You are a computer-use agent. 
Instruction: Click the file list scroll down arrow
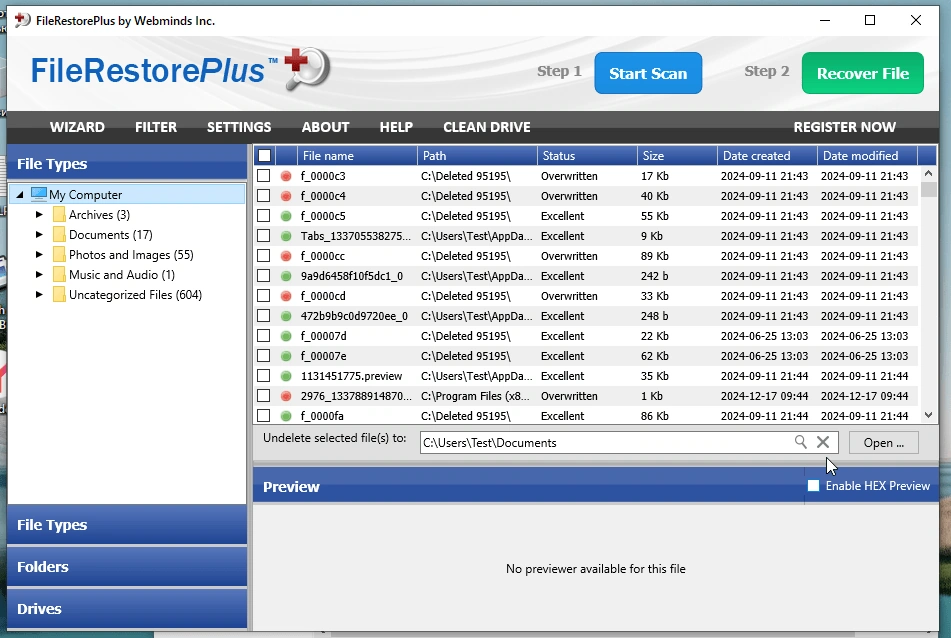[929, 415]
